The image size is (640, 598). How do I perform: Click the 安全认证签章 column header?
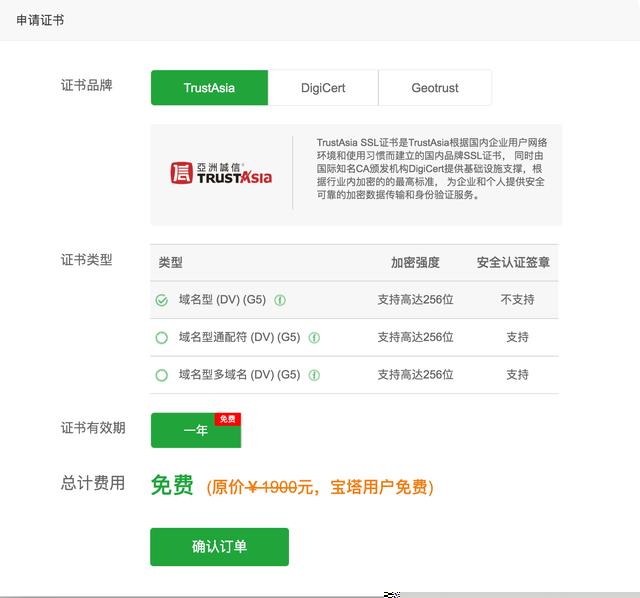513,262
